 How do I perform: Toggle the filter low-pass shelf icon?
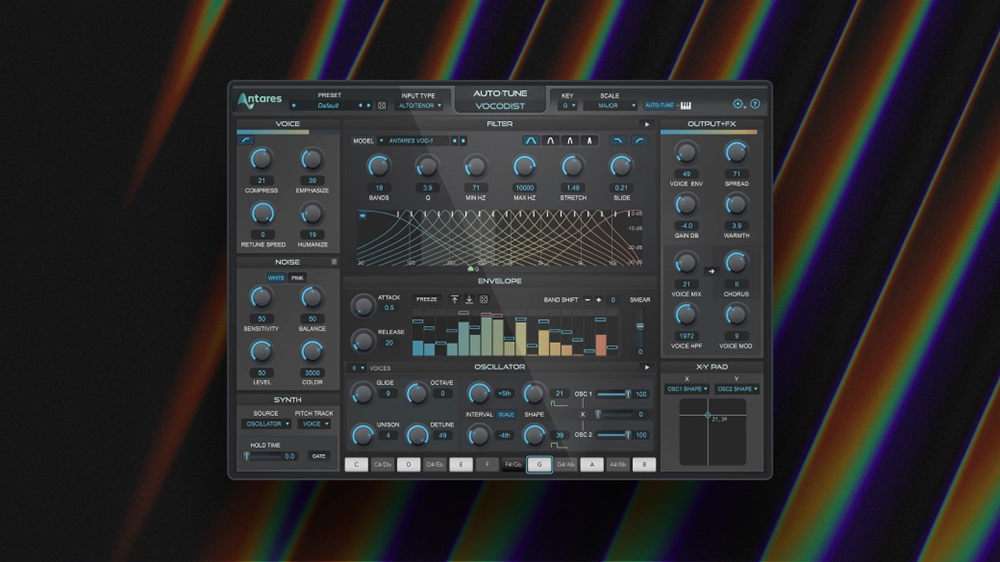(617, 140)
